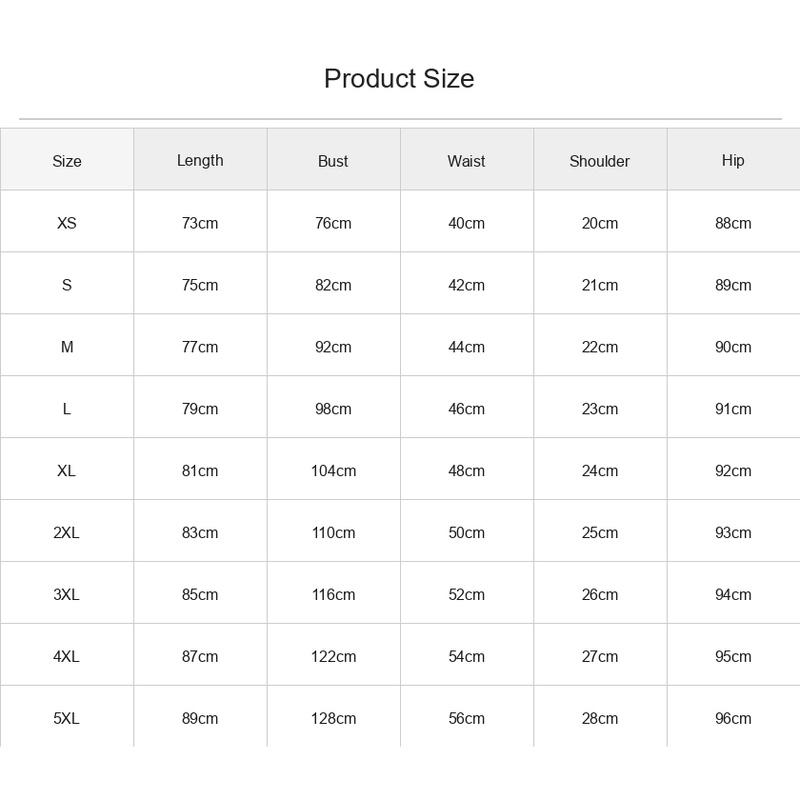
Task: Click the 96cm hip cell
Action: (x=733, y=718)
